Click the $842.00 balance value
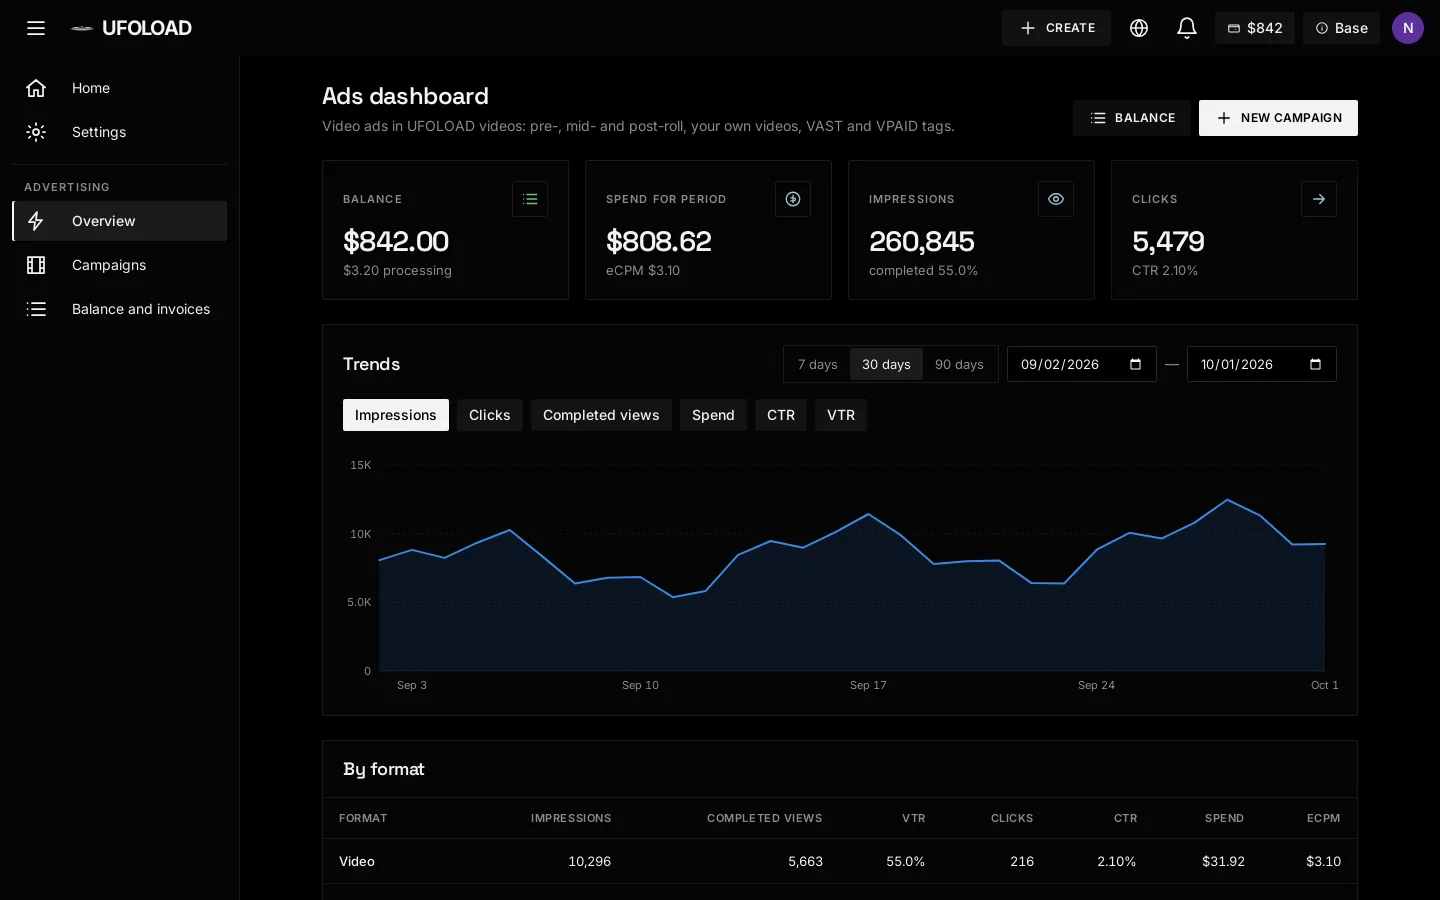This screenshot has height=900, width=1440. 396,241
